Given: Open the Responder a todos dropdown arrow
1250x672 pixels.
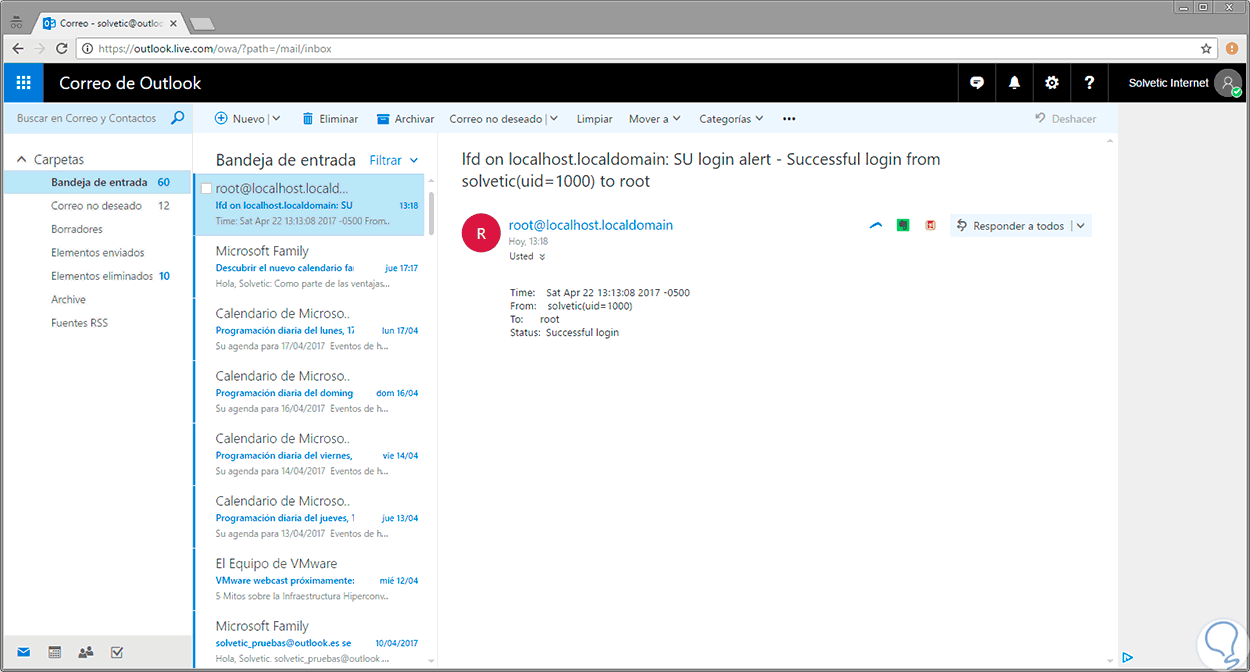Looking at the screenshot, I should click(x=1081, y=226).
